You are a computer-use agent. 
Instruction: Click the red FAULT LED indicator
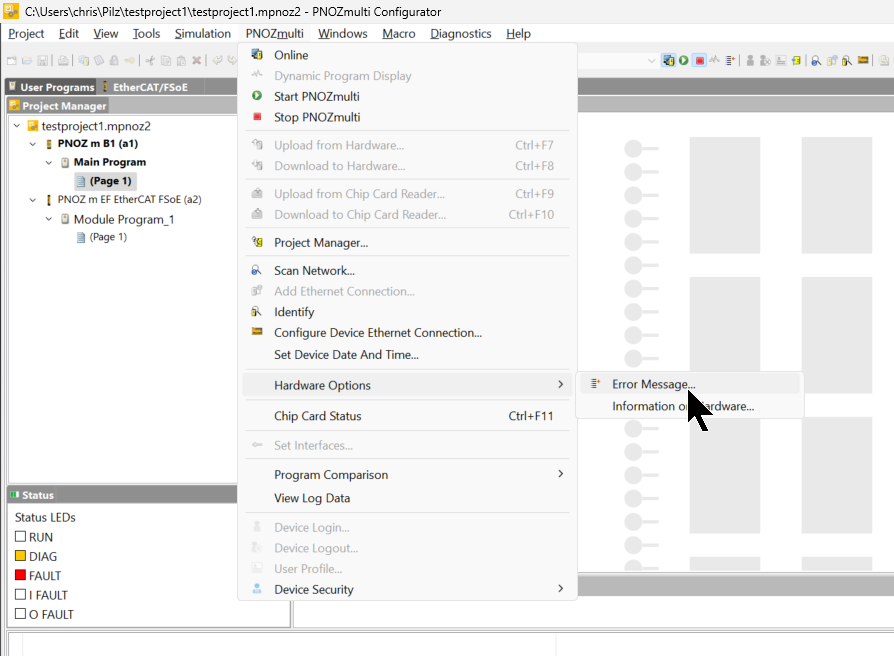pyautogui.click(x=21, y=575)
